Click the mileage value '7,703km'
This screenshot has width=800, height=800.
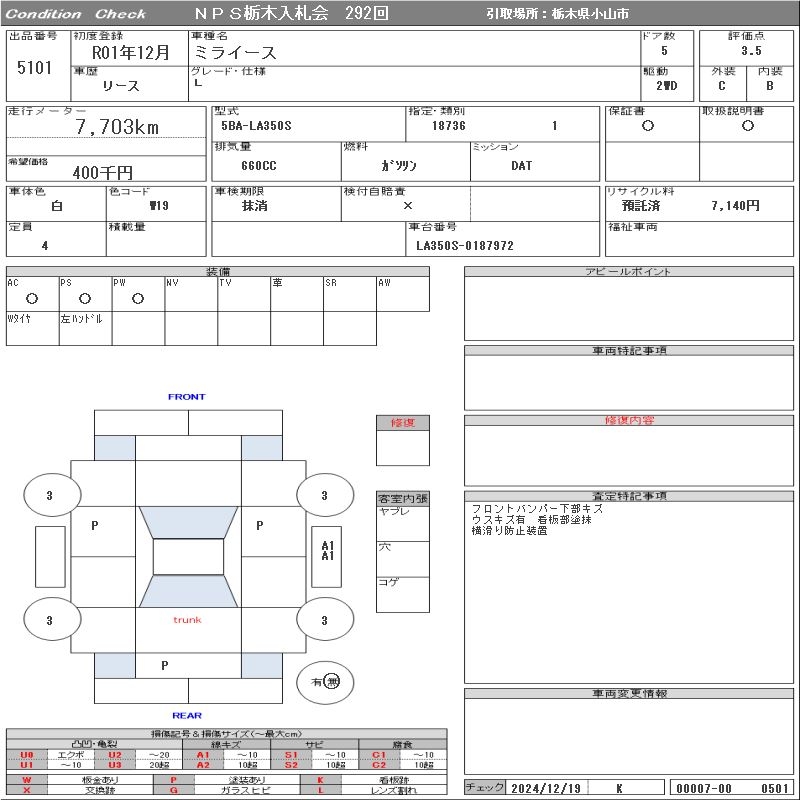pos(117,127)
